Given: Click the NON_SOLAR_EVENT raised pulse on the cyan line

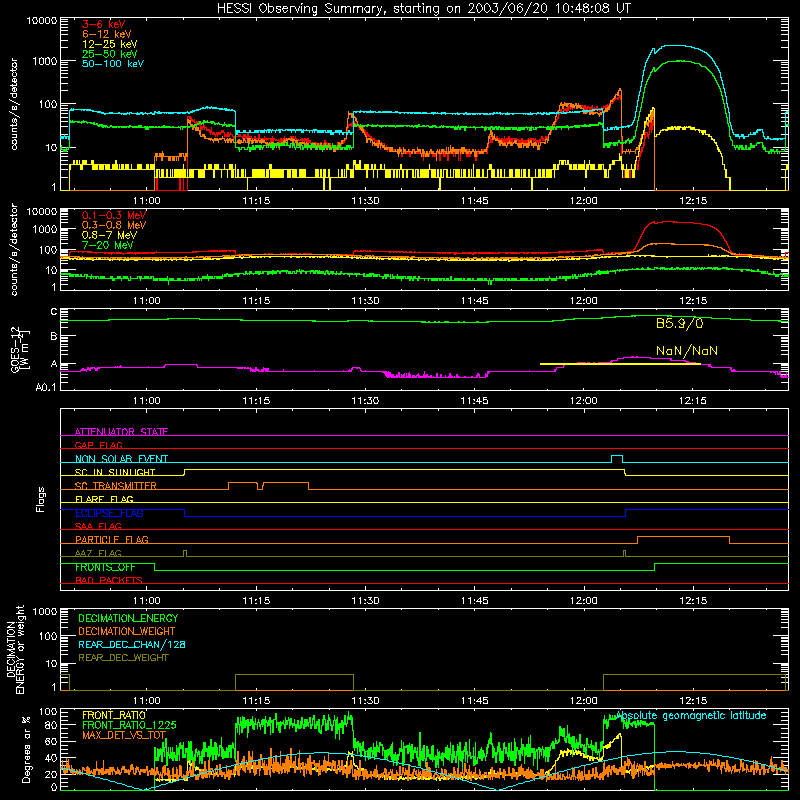Looking at the screenshot, I should point(617,459).
